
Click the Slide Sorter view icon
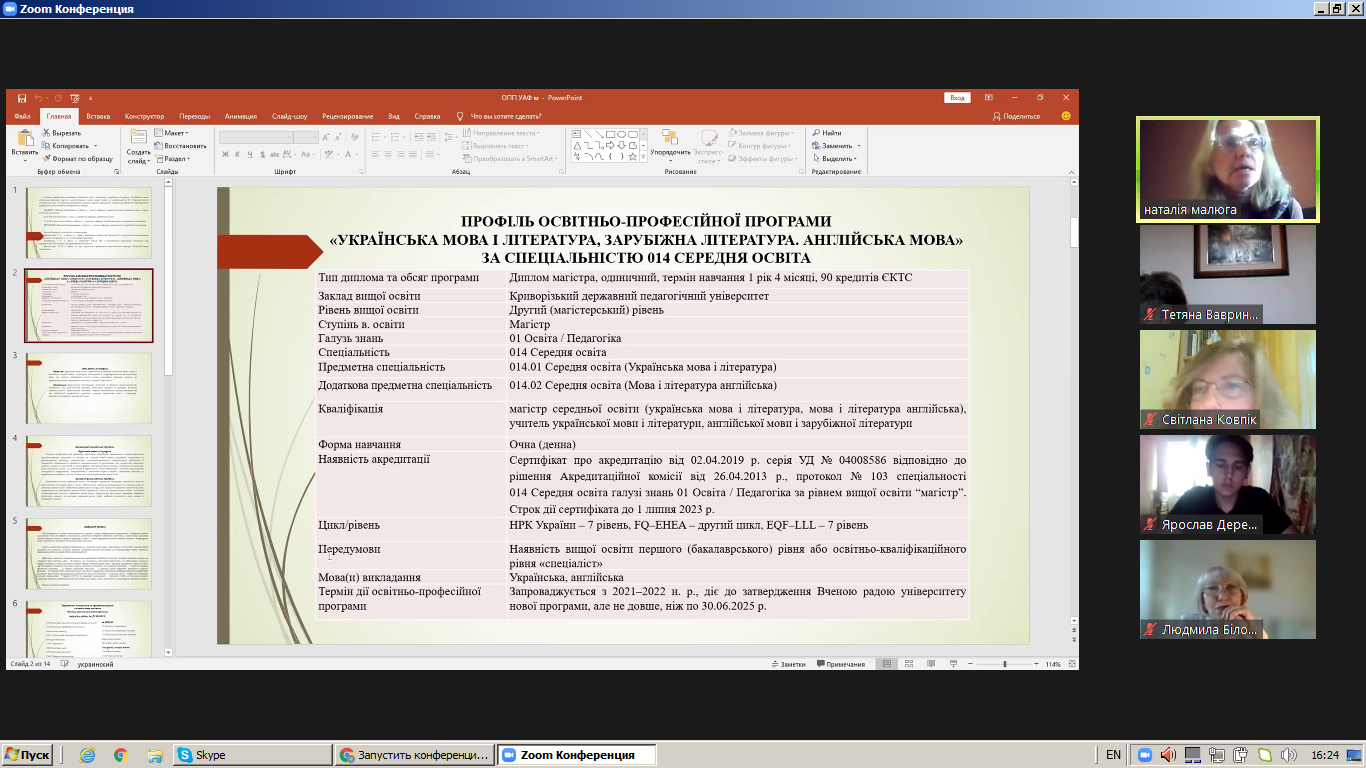(908, 664)
